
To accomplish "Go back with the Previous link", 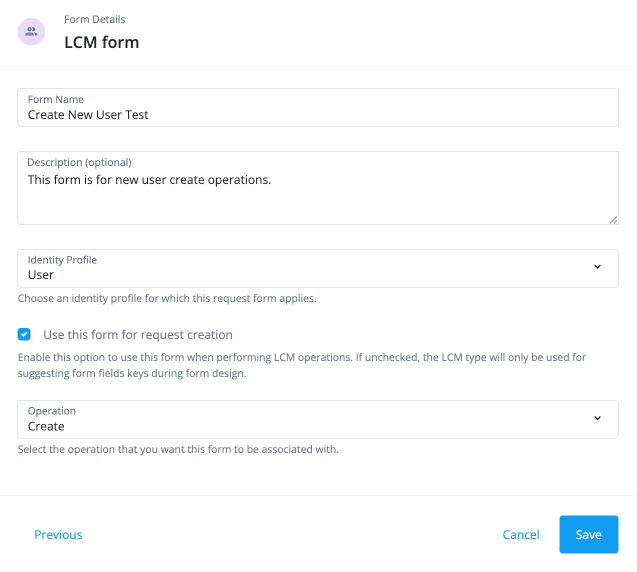I will pyautogui.click(x=58, y=535).
